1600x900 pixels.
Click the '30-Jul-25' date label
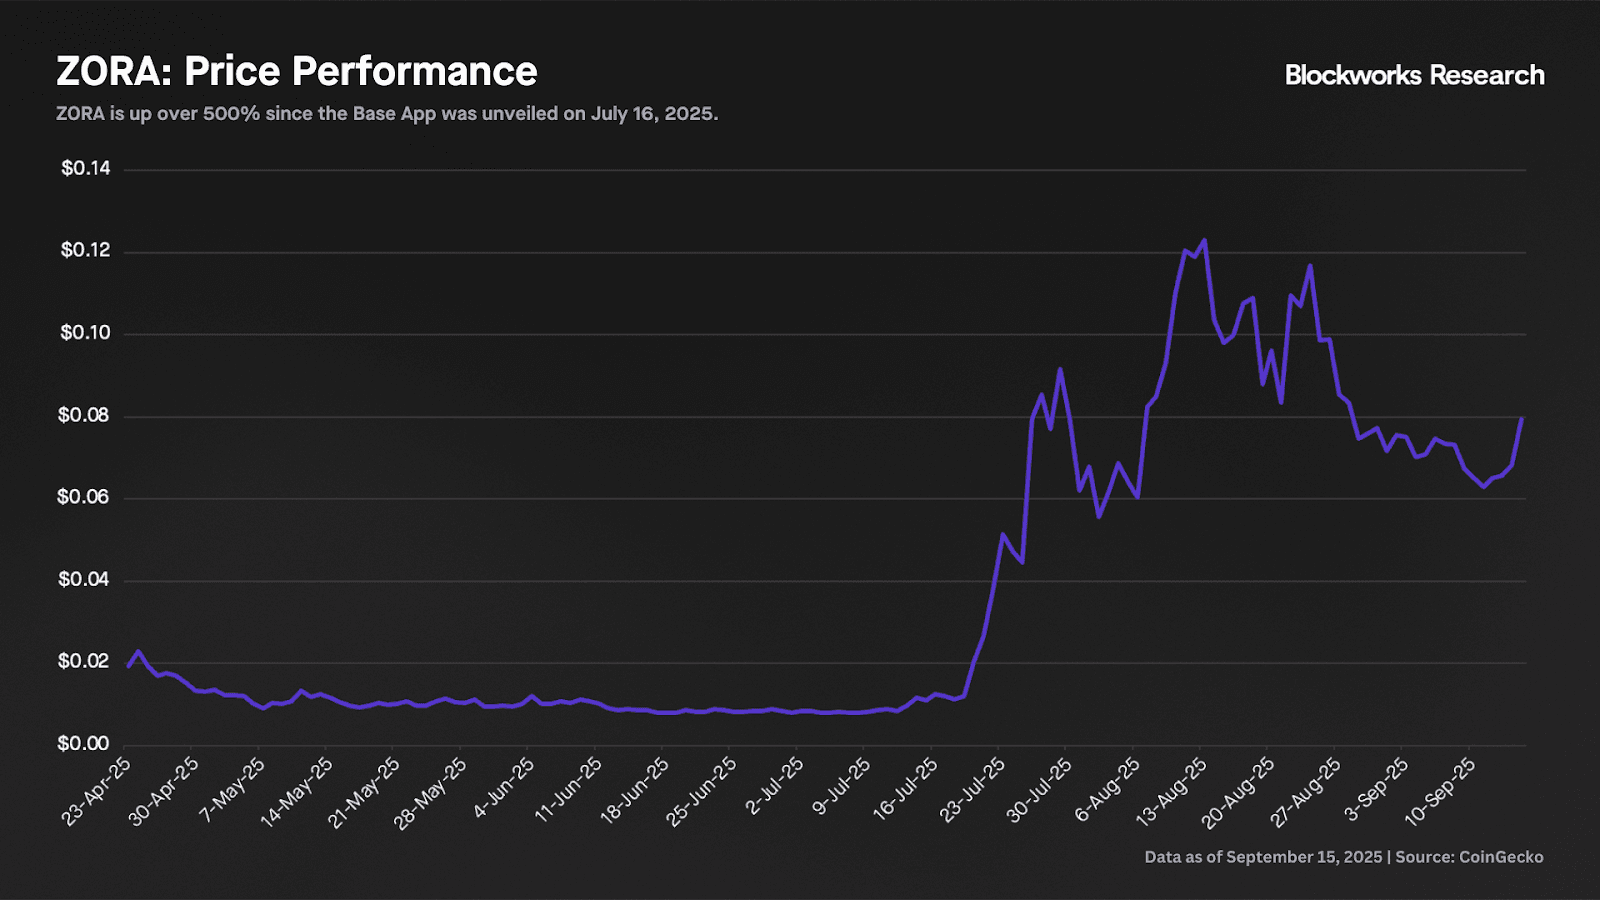pos(1039,789)
